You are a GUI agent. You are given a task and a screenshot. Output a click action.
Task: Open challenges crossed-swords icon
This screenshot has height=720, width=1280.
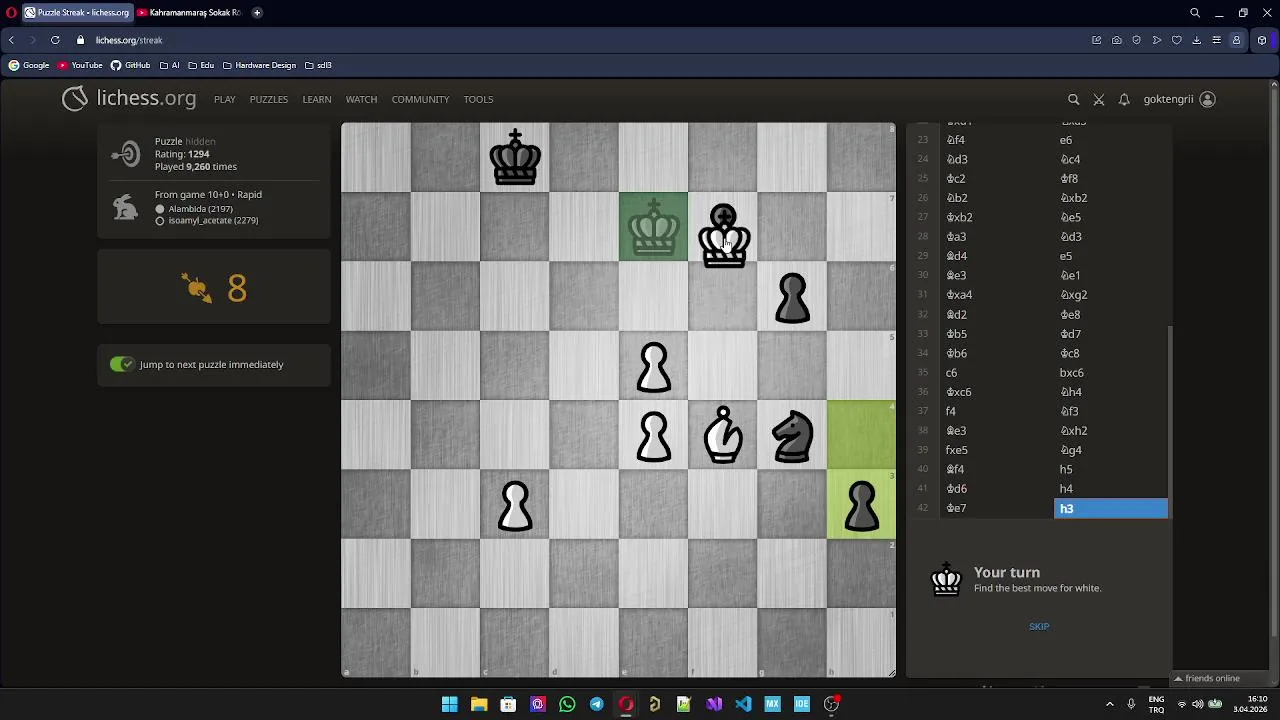1098,99
